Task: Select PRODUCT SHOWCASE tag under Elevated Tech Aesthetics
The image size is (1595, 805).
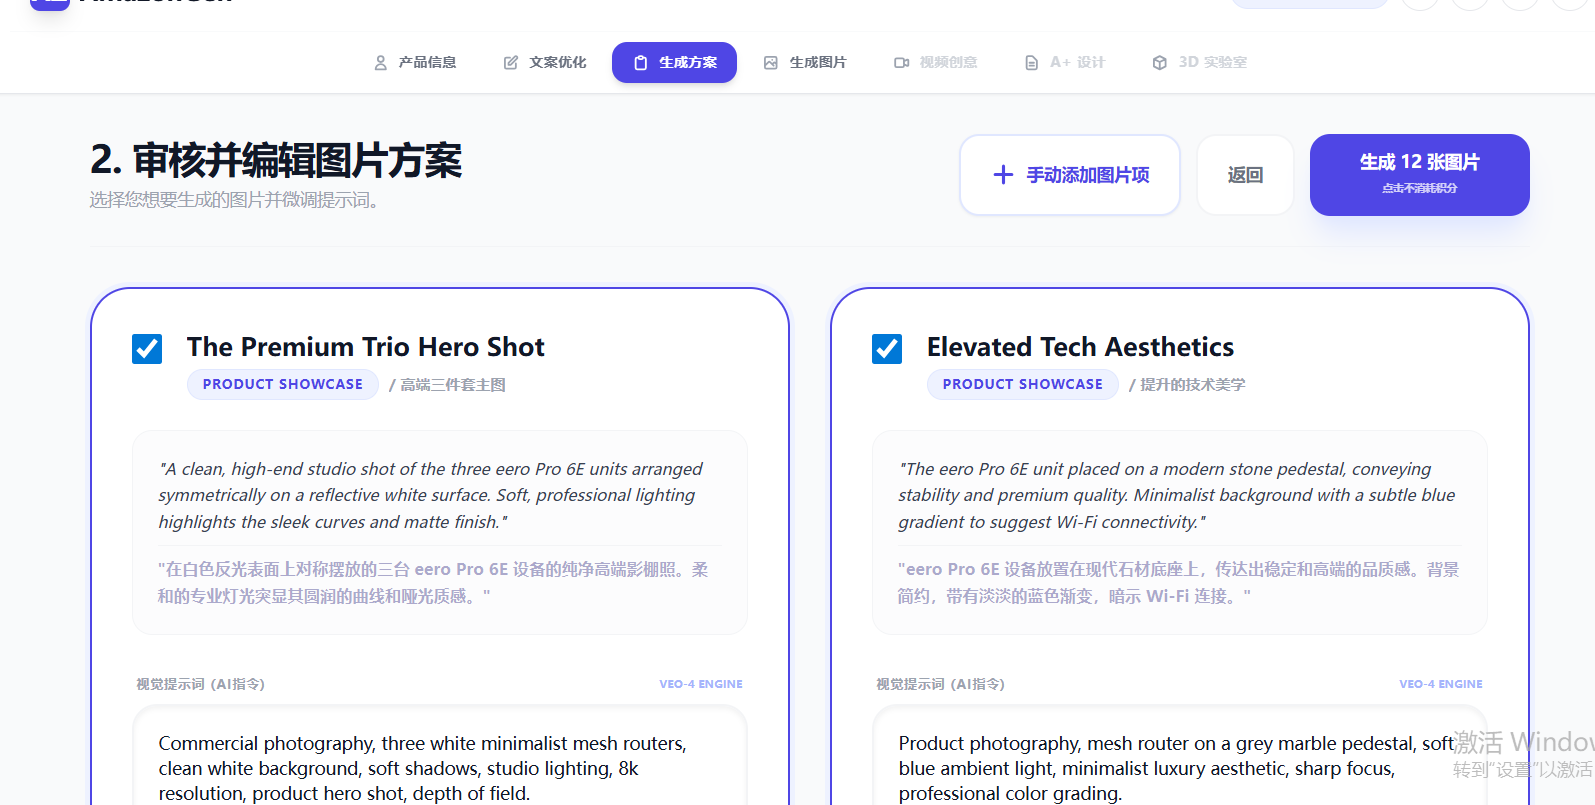Action: pyautogui.click(x=1022, y=384)
